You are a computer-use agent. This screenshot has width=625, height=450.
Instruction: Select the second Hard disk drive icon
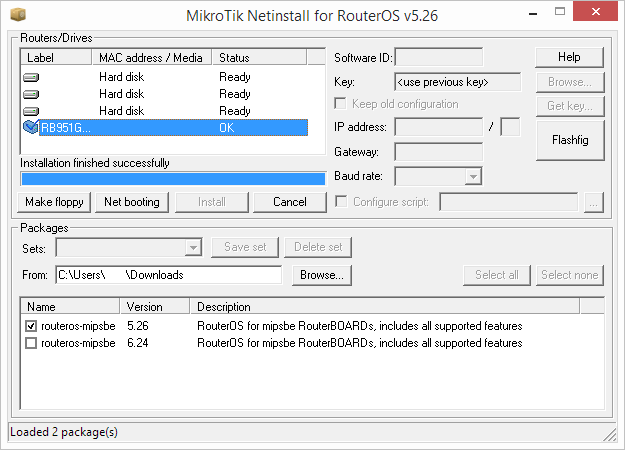point(31,94)
